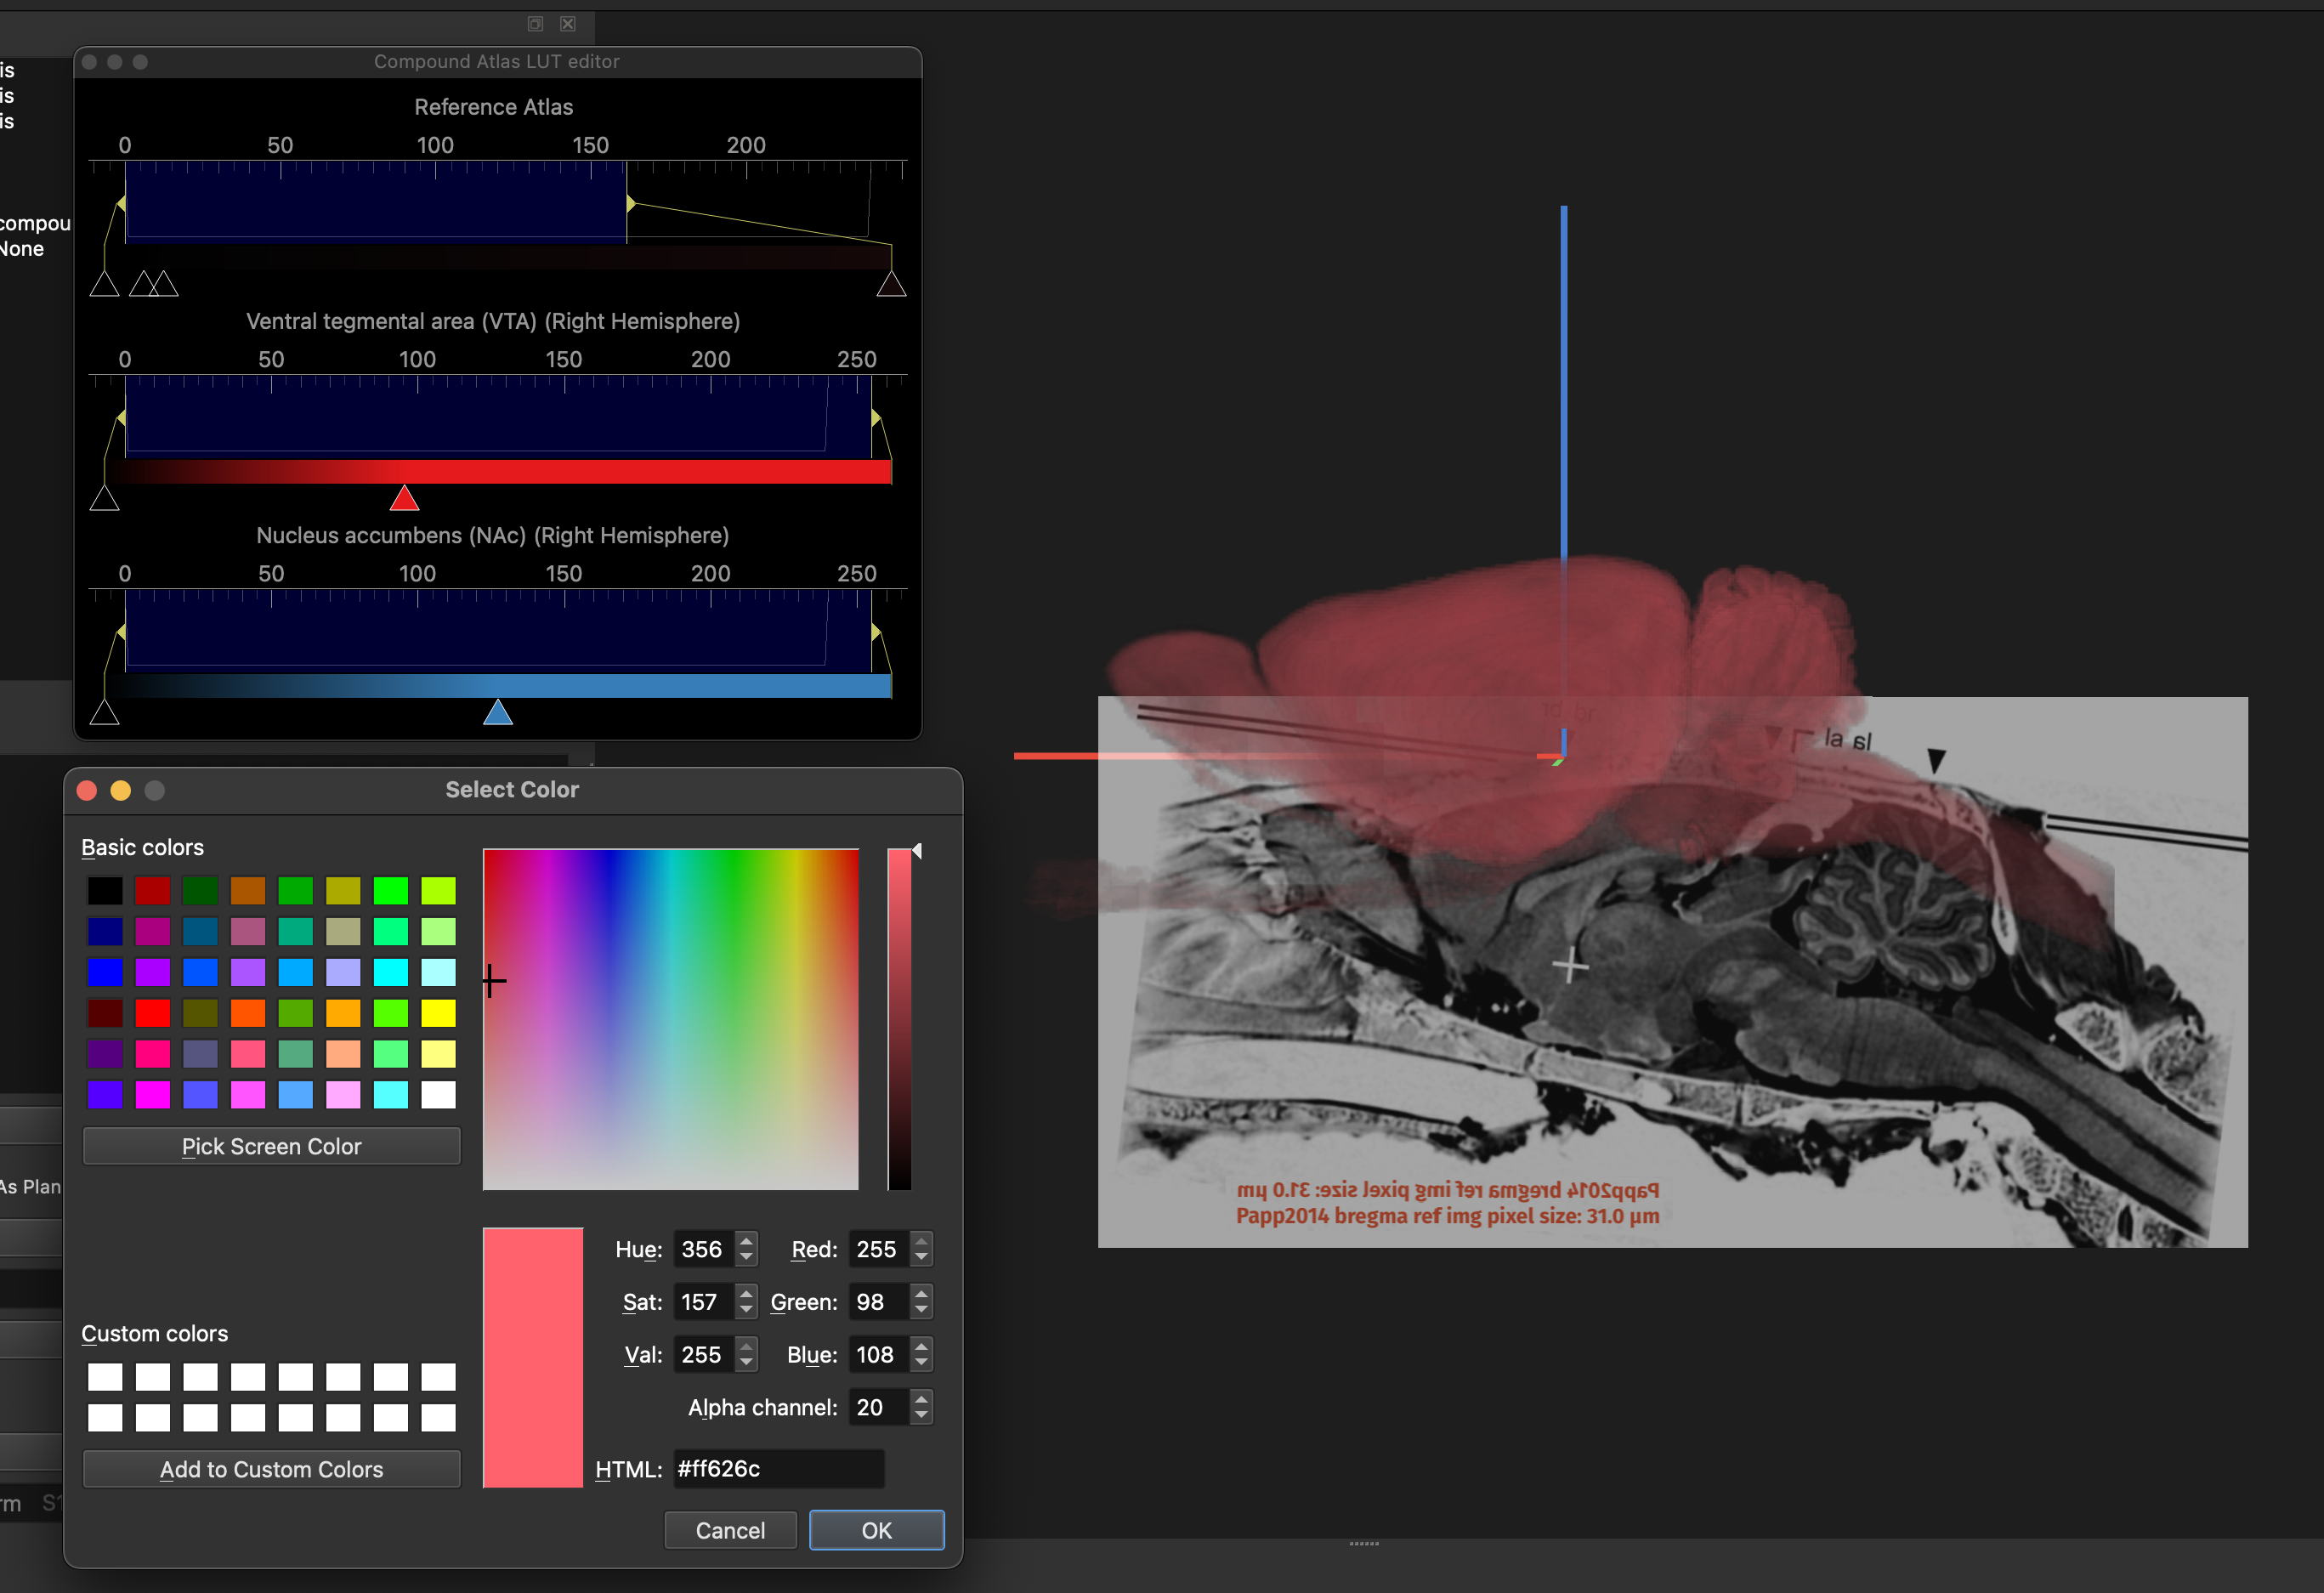Screen dimensions: 2324x1593
Task: Click the leftmost Reference Atlas gradient triangle
Action: 105,284
